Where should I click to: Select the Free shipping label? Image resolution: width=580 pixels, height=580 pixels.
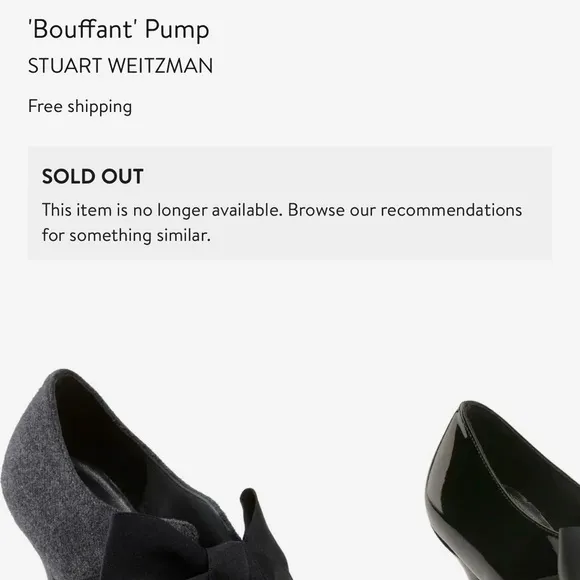(80, 107)
